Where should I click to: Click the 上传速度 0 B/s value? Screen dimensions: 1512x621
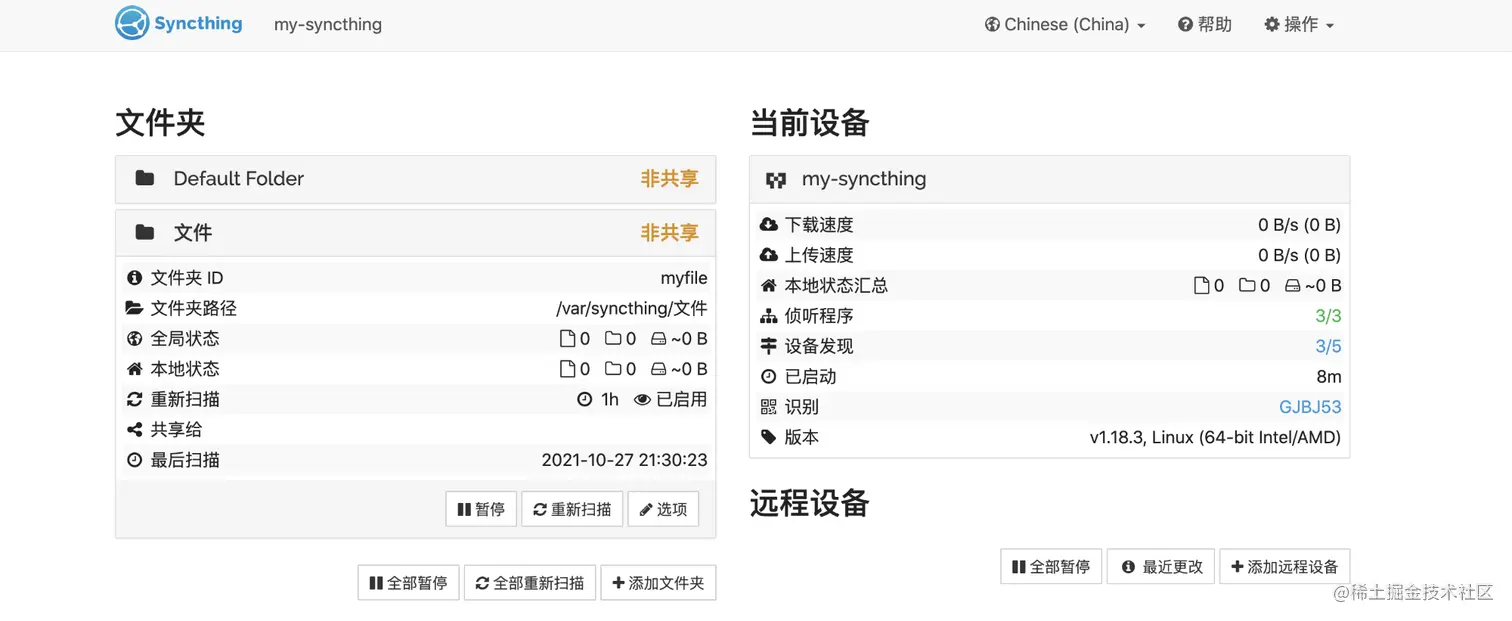click(1300, 255)
